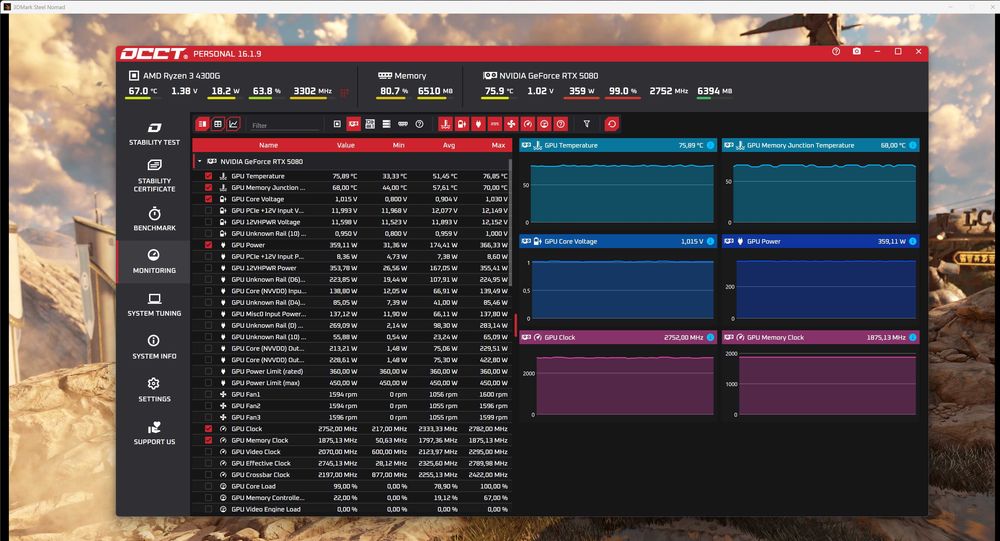This screenshot has width=1000, height=541.
Task: Take a screenshot with the camera icon
Action: click(857, 52)
